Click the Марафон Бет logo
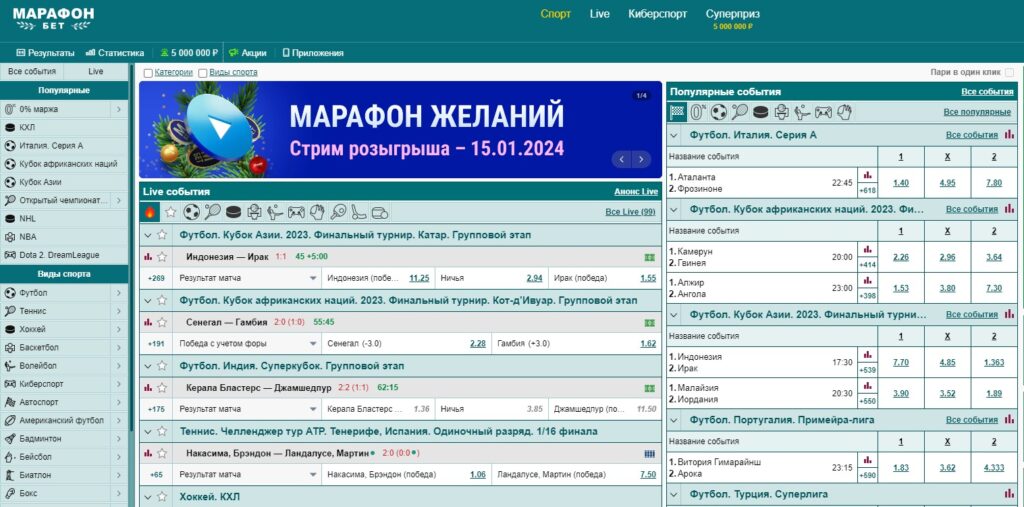Image resolution: width=1024 pixels, height=507 pixels. [54, 19]
